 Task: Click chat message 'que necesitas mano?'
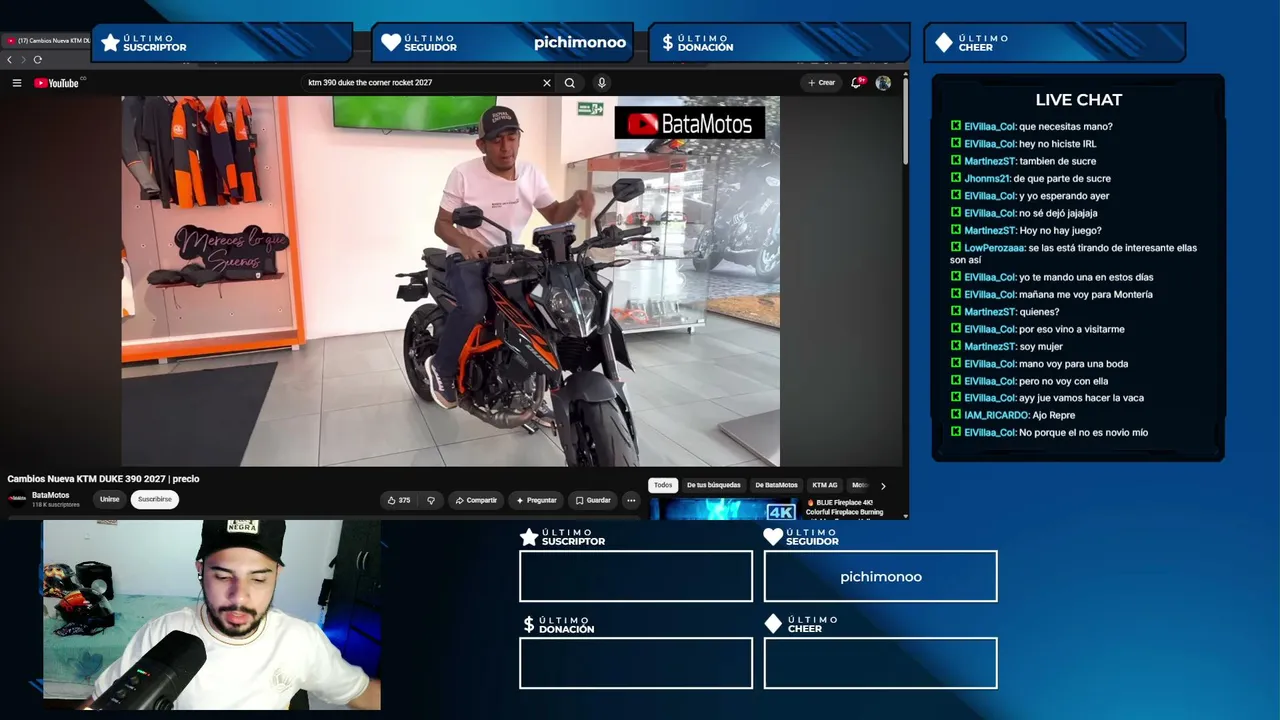click(x=1066, y=127)
